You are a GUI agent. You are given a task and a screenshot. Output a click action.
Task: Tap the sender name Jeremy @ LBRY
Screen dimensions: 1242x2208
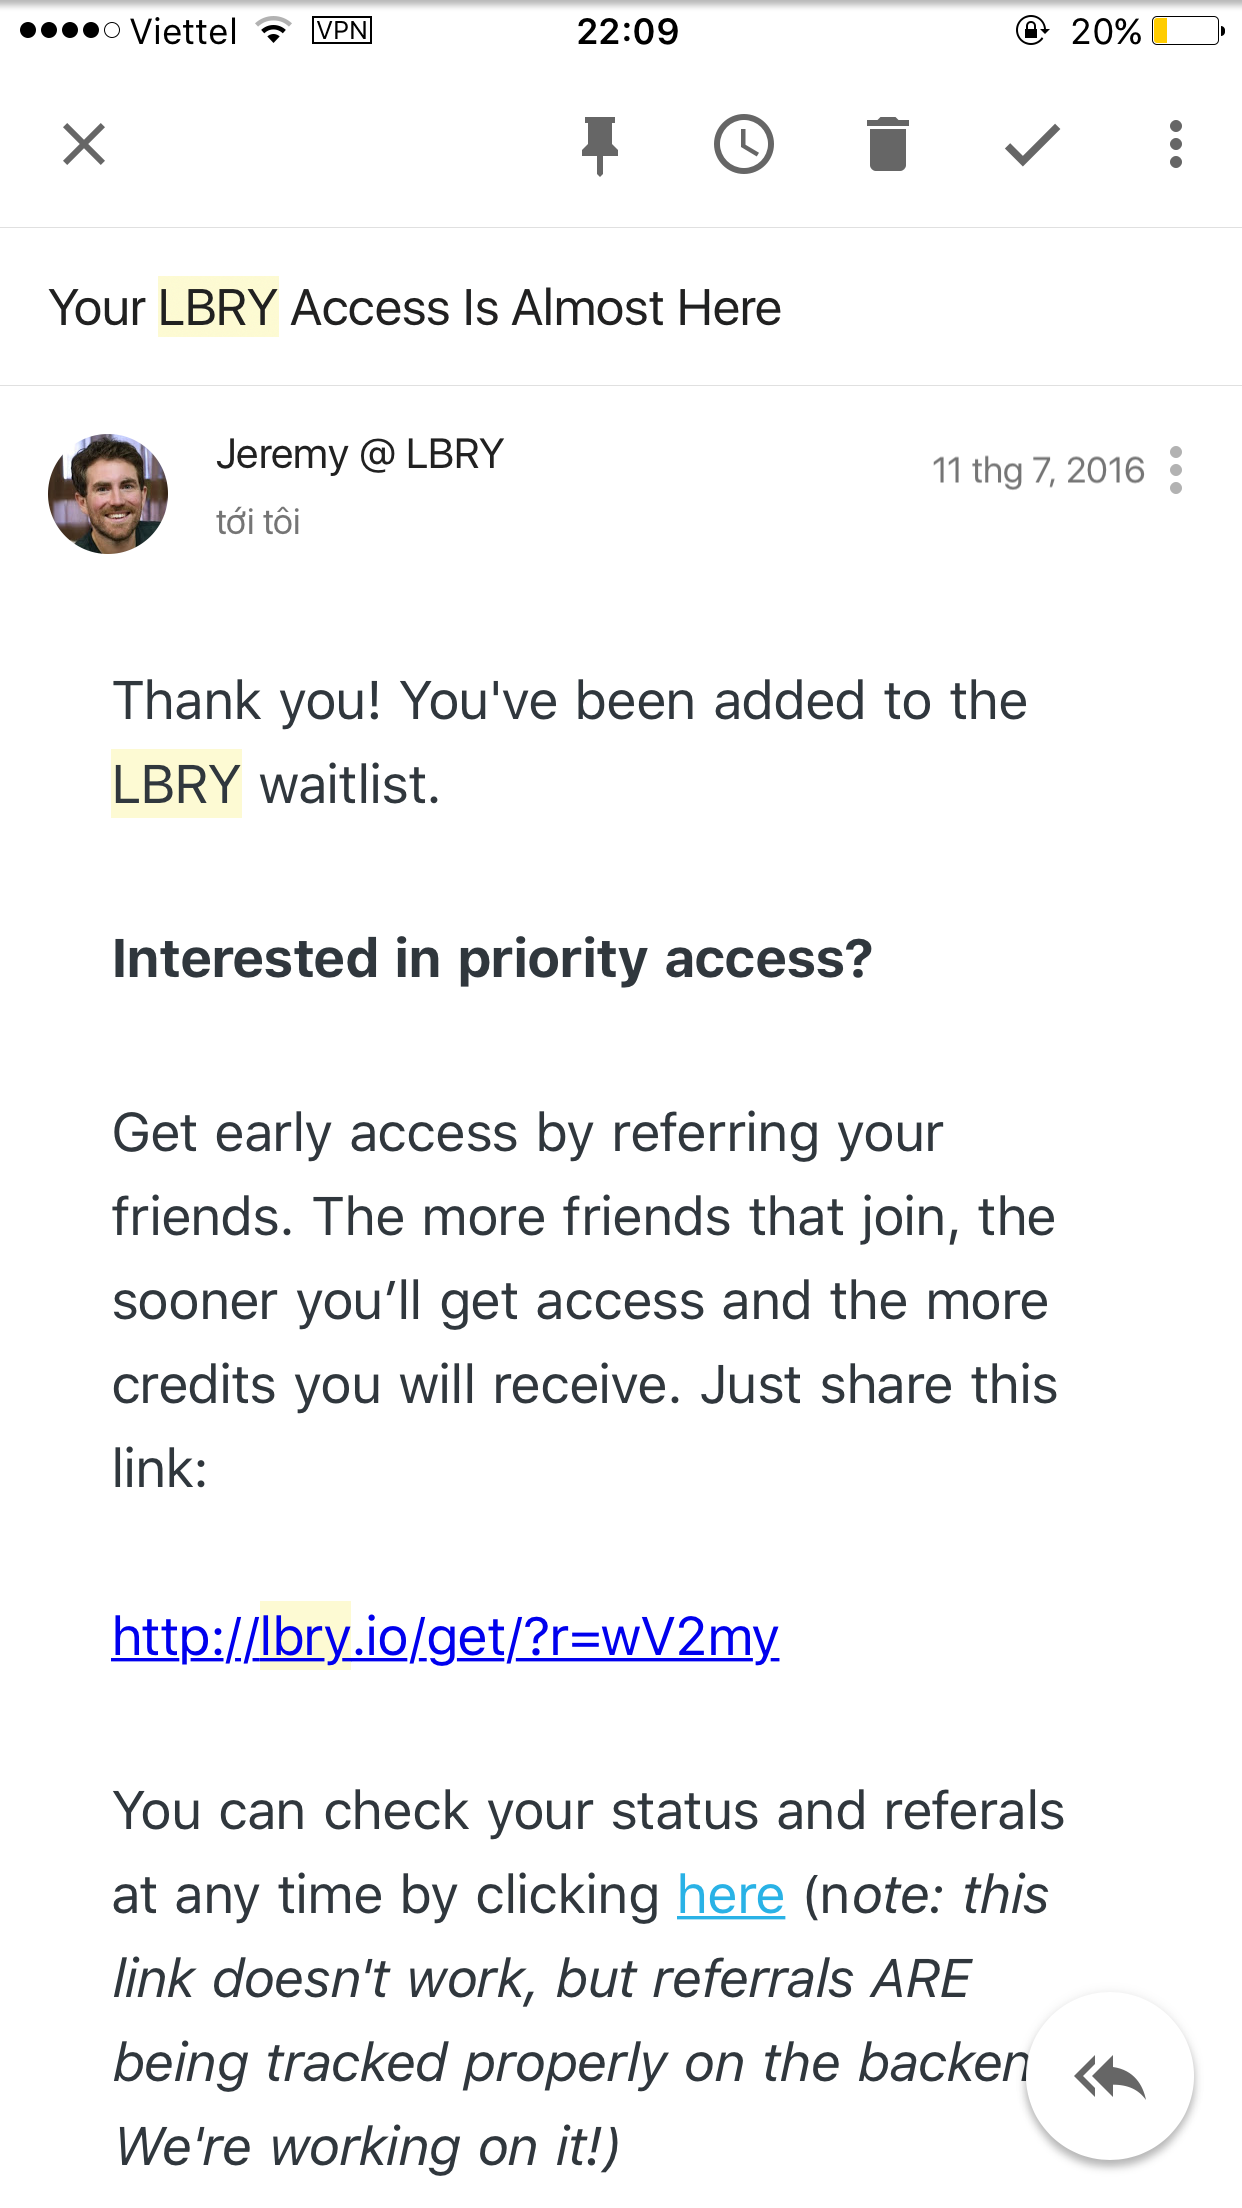tap(360, 455)
